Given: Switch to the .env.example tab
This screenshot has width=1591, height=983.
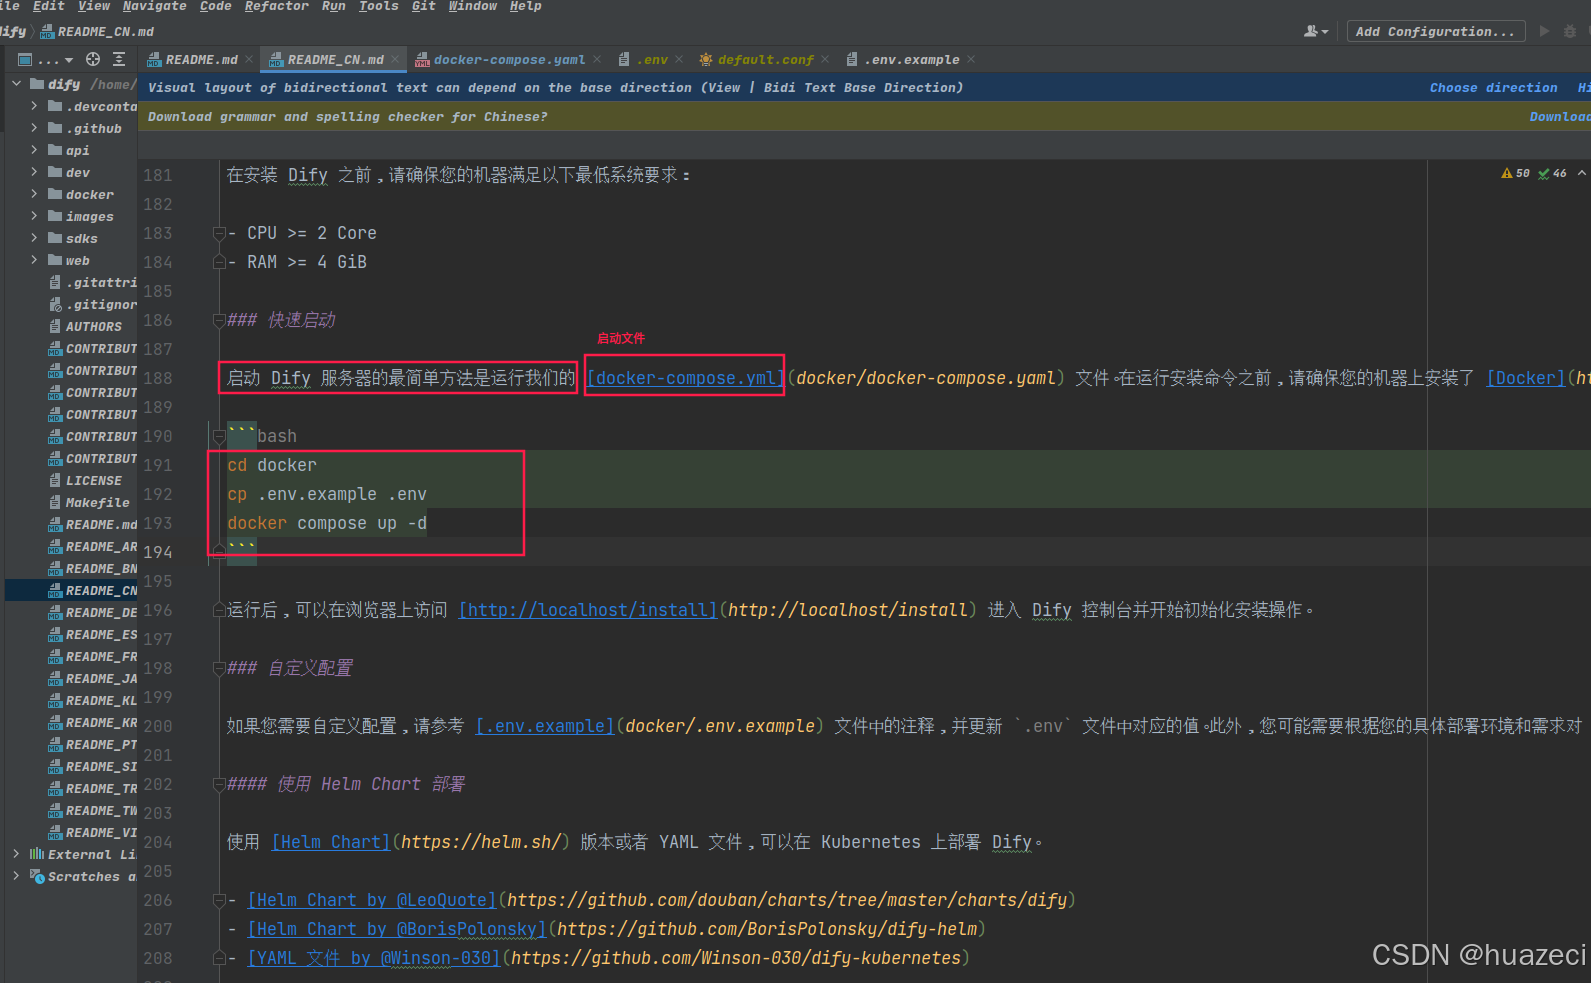Looking at the screenshot, I should click(911, 60).
